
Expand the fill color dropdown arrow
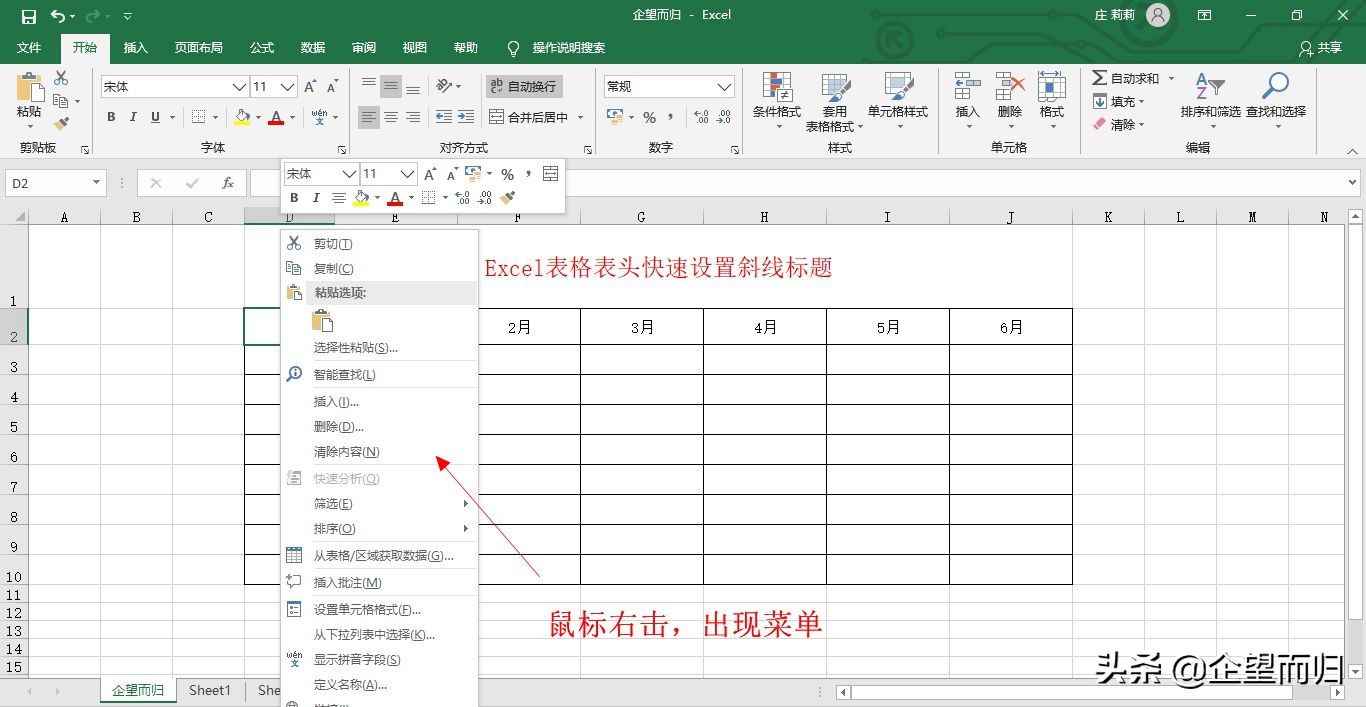pyautogui.click(x=257, y=118)
